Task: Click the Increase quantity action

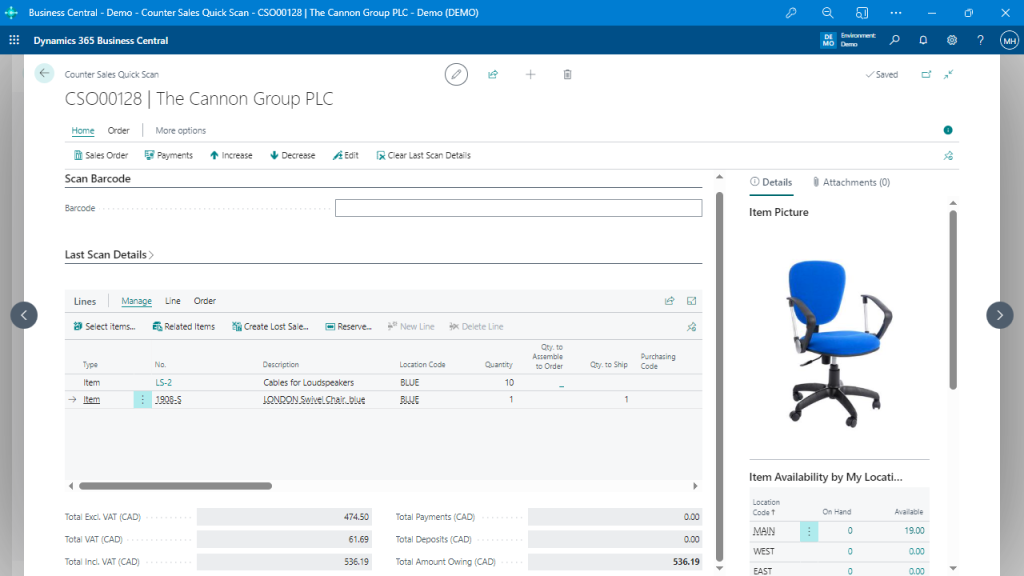Action: pyautogui.click(x=230, y=155)
